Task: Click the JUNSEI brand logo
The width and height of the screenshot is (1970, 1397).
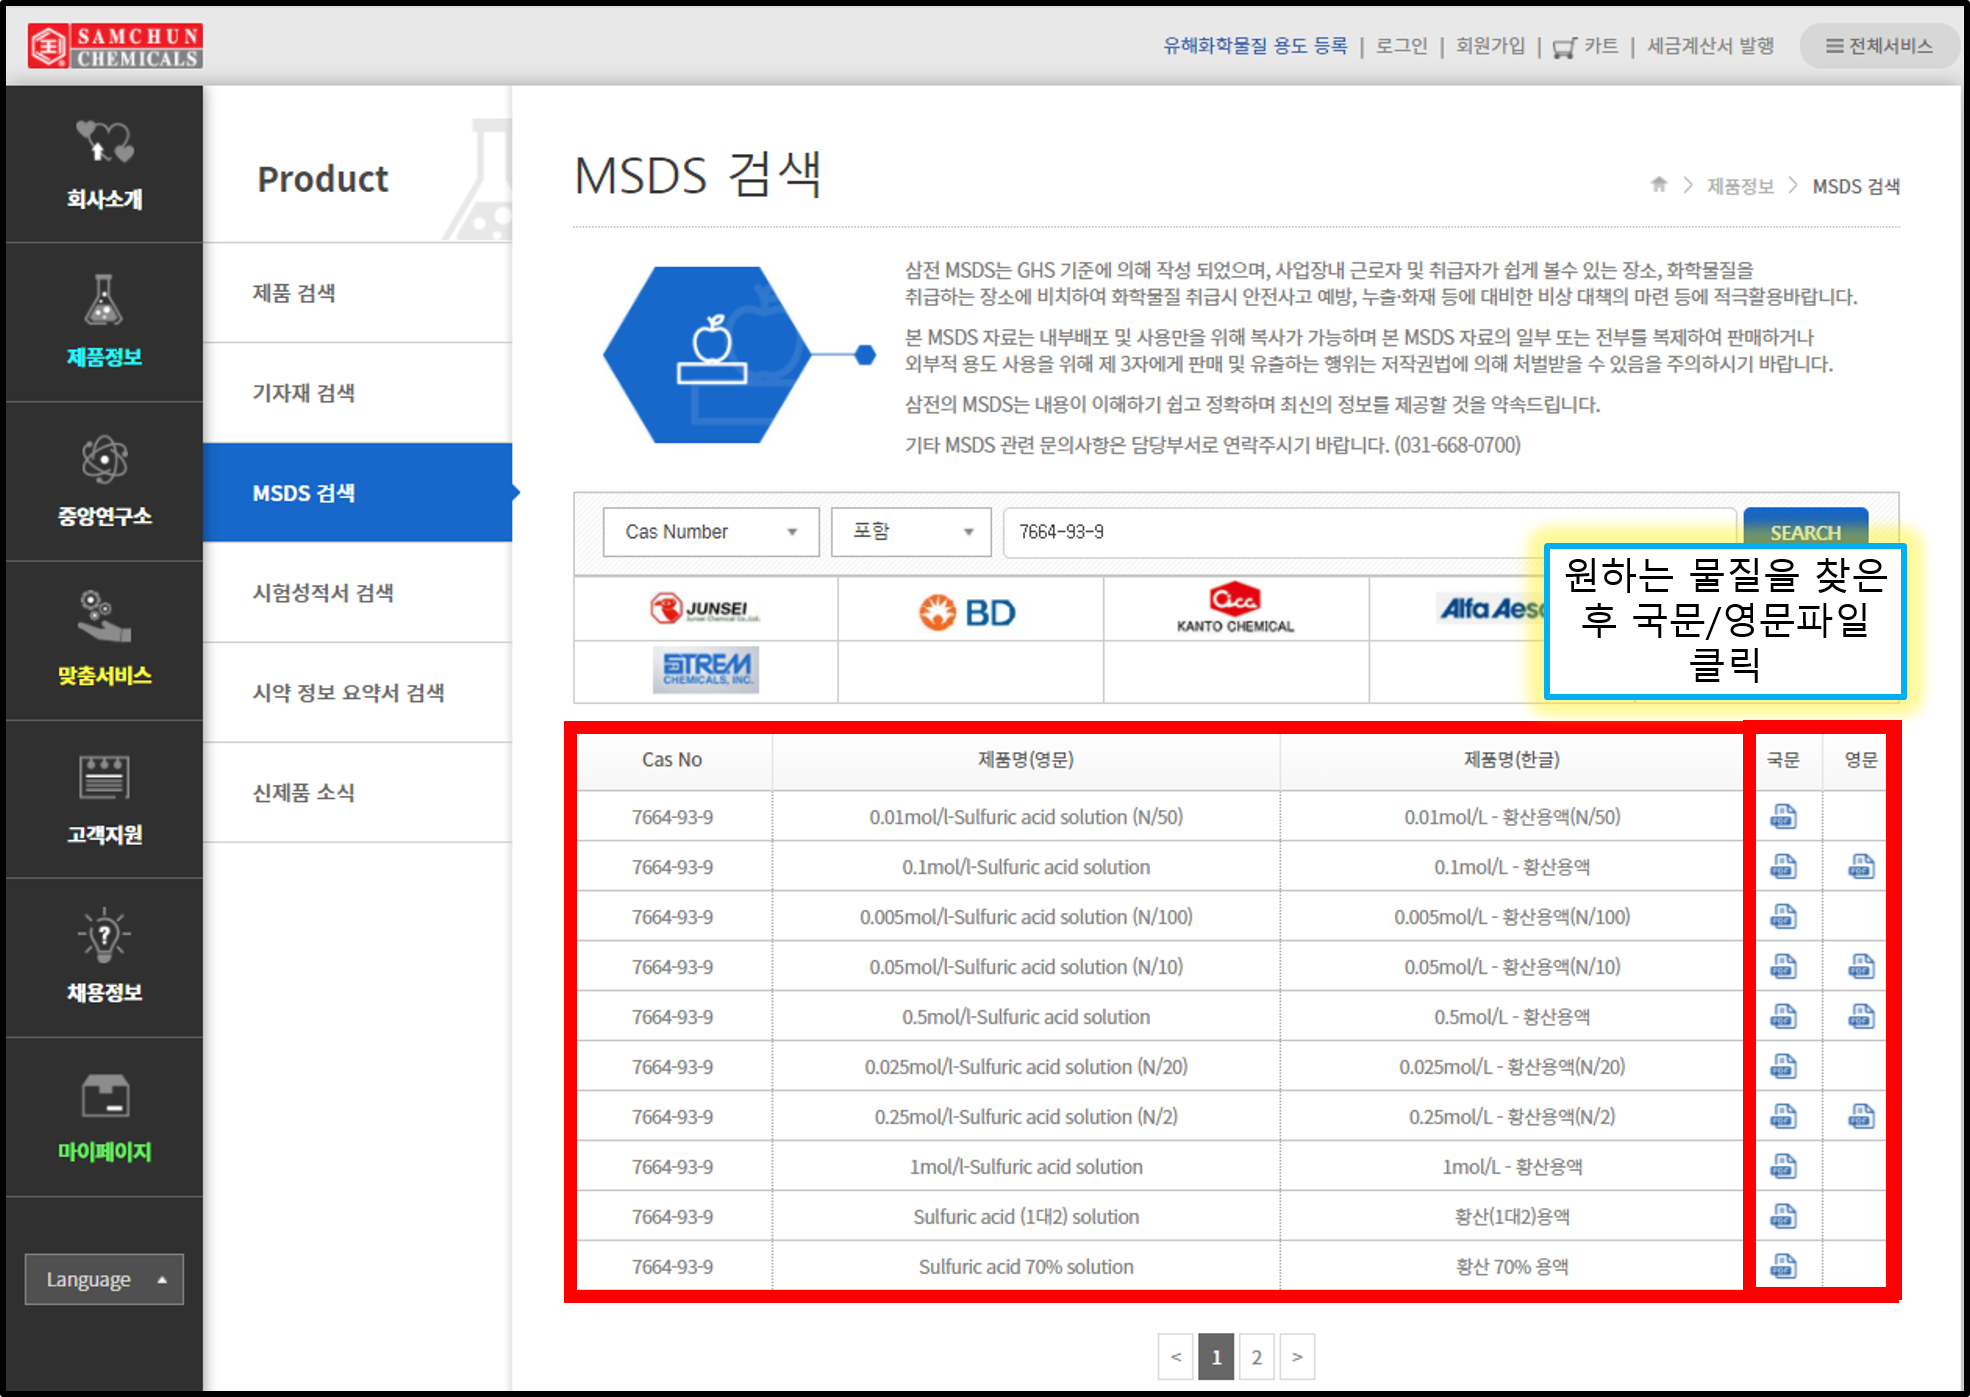Action: tap(705, 609)
